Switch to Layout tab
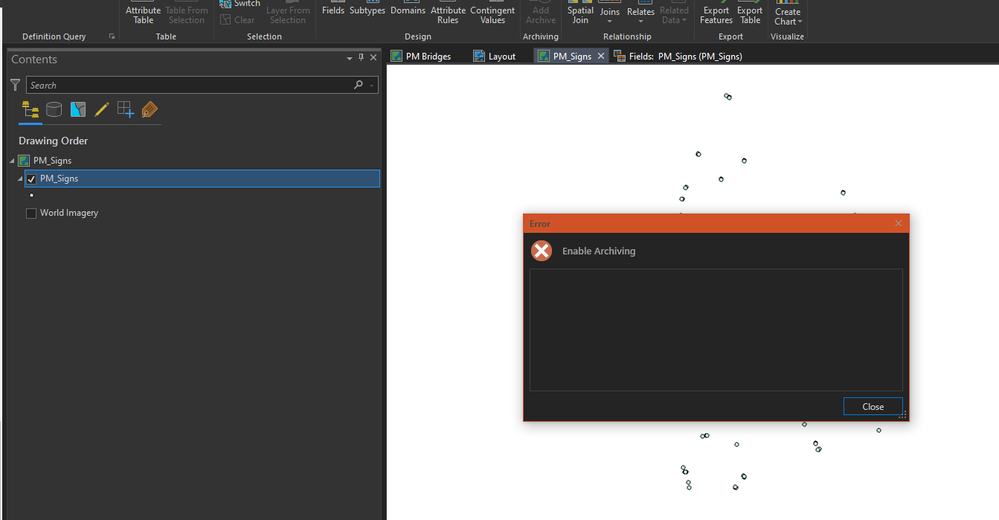The image size is (999, 520). [494, 56]
